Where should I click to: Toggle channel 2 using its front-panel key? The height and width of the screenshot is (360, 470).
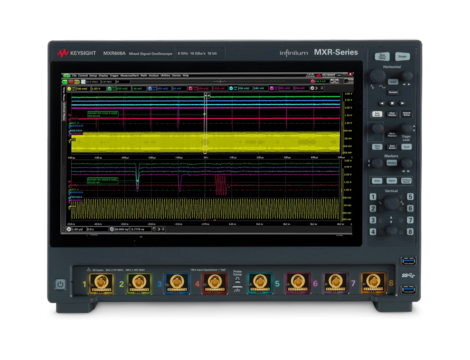373,209
